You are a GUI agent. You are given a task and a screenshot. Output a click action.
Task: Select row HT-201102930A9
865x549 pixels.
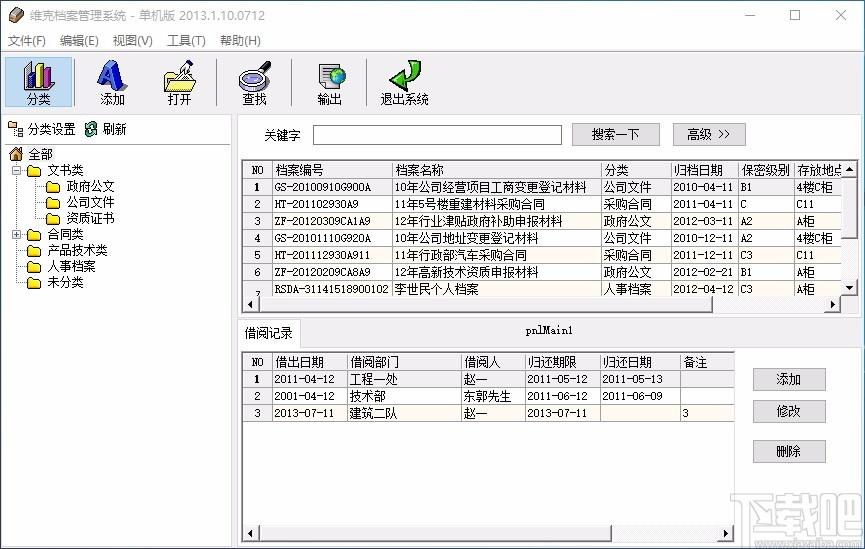(542, 204)
